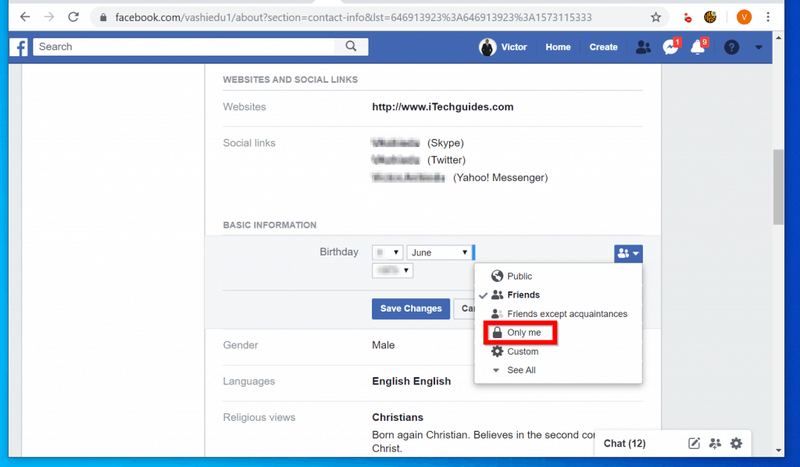800x467 pixels.
Task: Reload the page
Action: click(x=73, y=17)
